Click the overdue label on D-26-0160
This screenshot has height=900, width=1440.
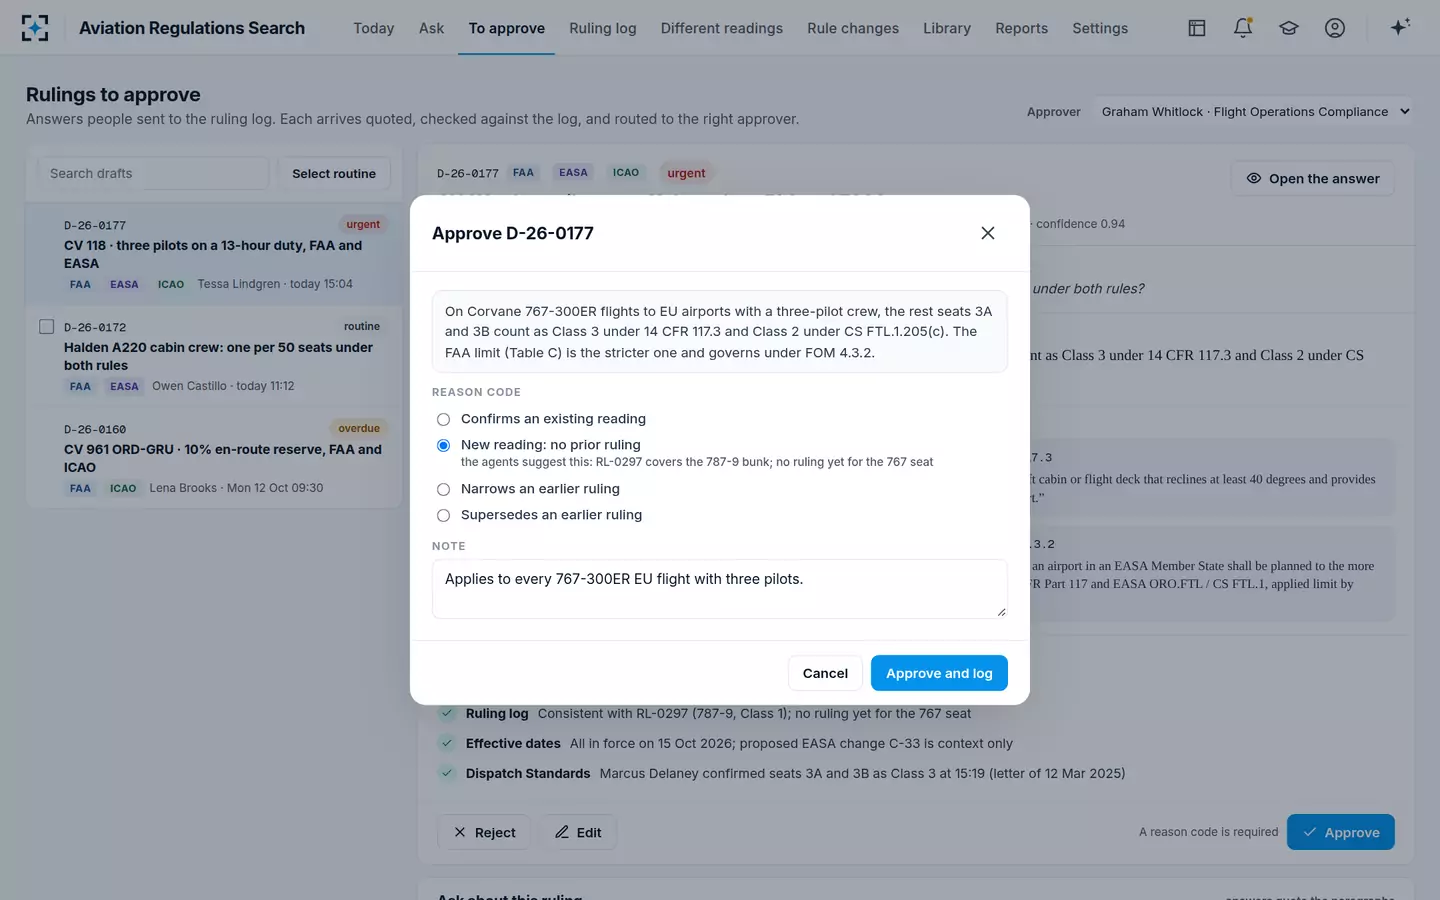[359, 428]
